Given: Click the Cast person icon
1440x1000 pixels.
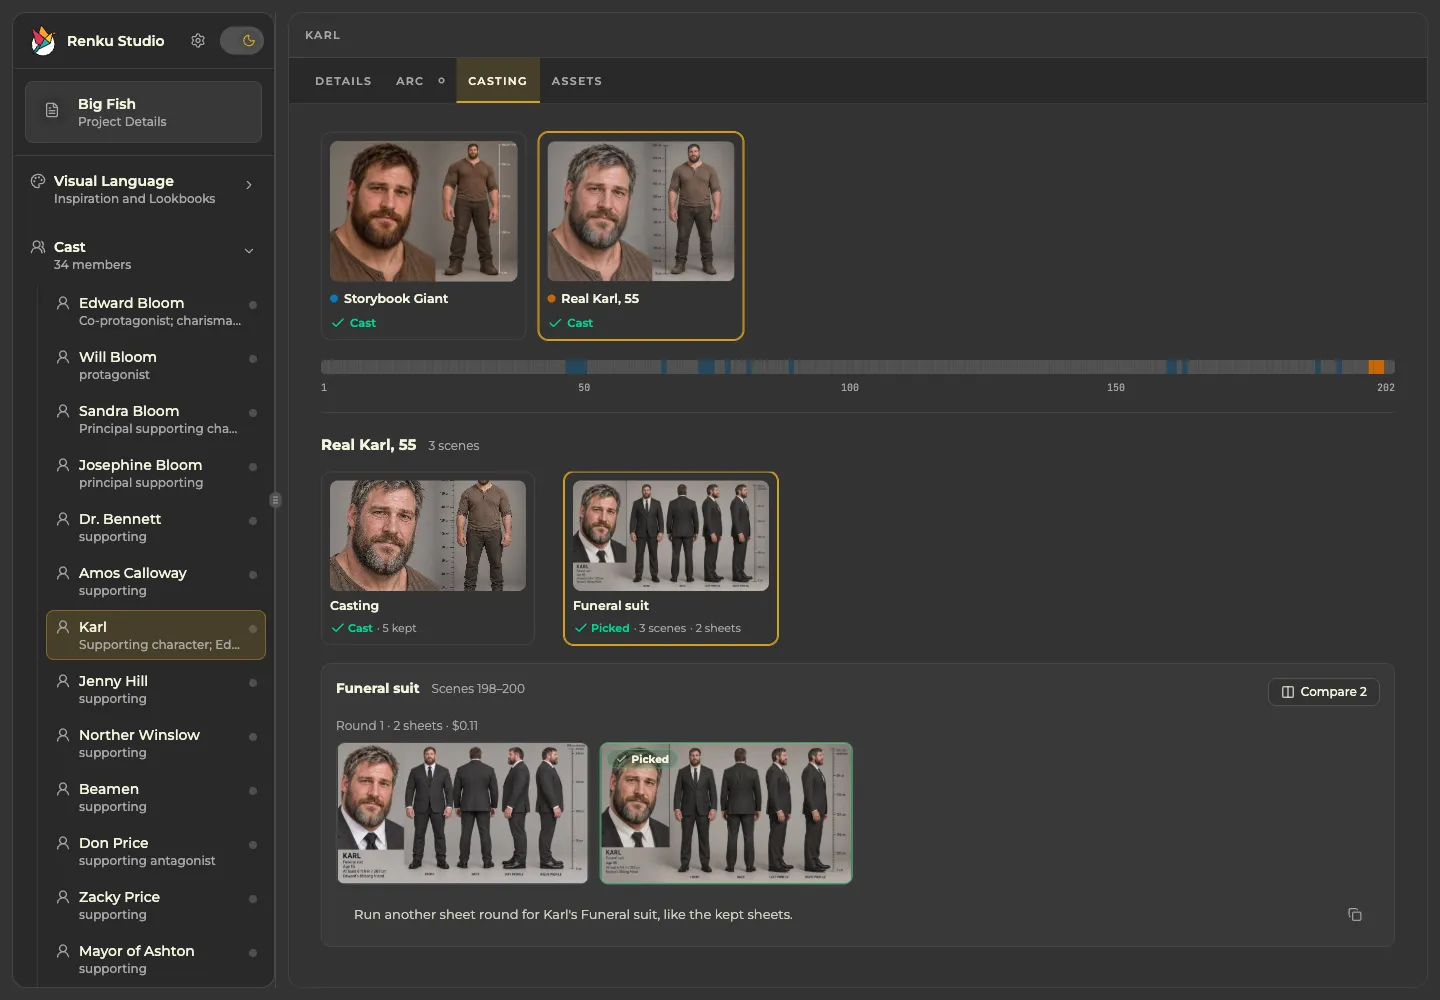Looking at the screenshot, I should coord(38,247).
